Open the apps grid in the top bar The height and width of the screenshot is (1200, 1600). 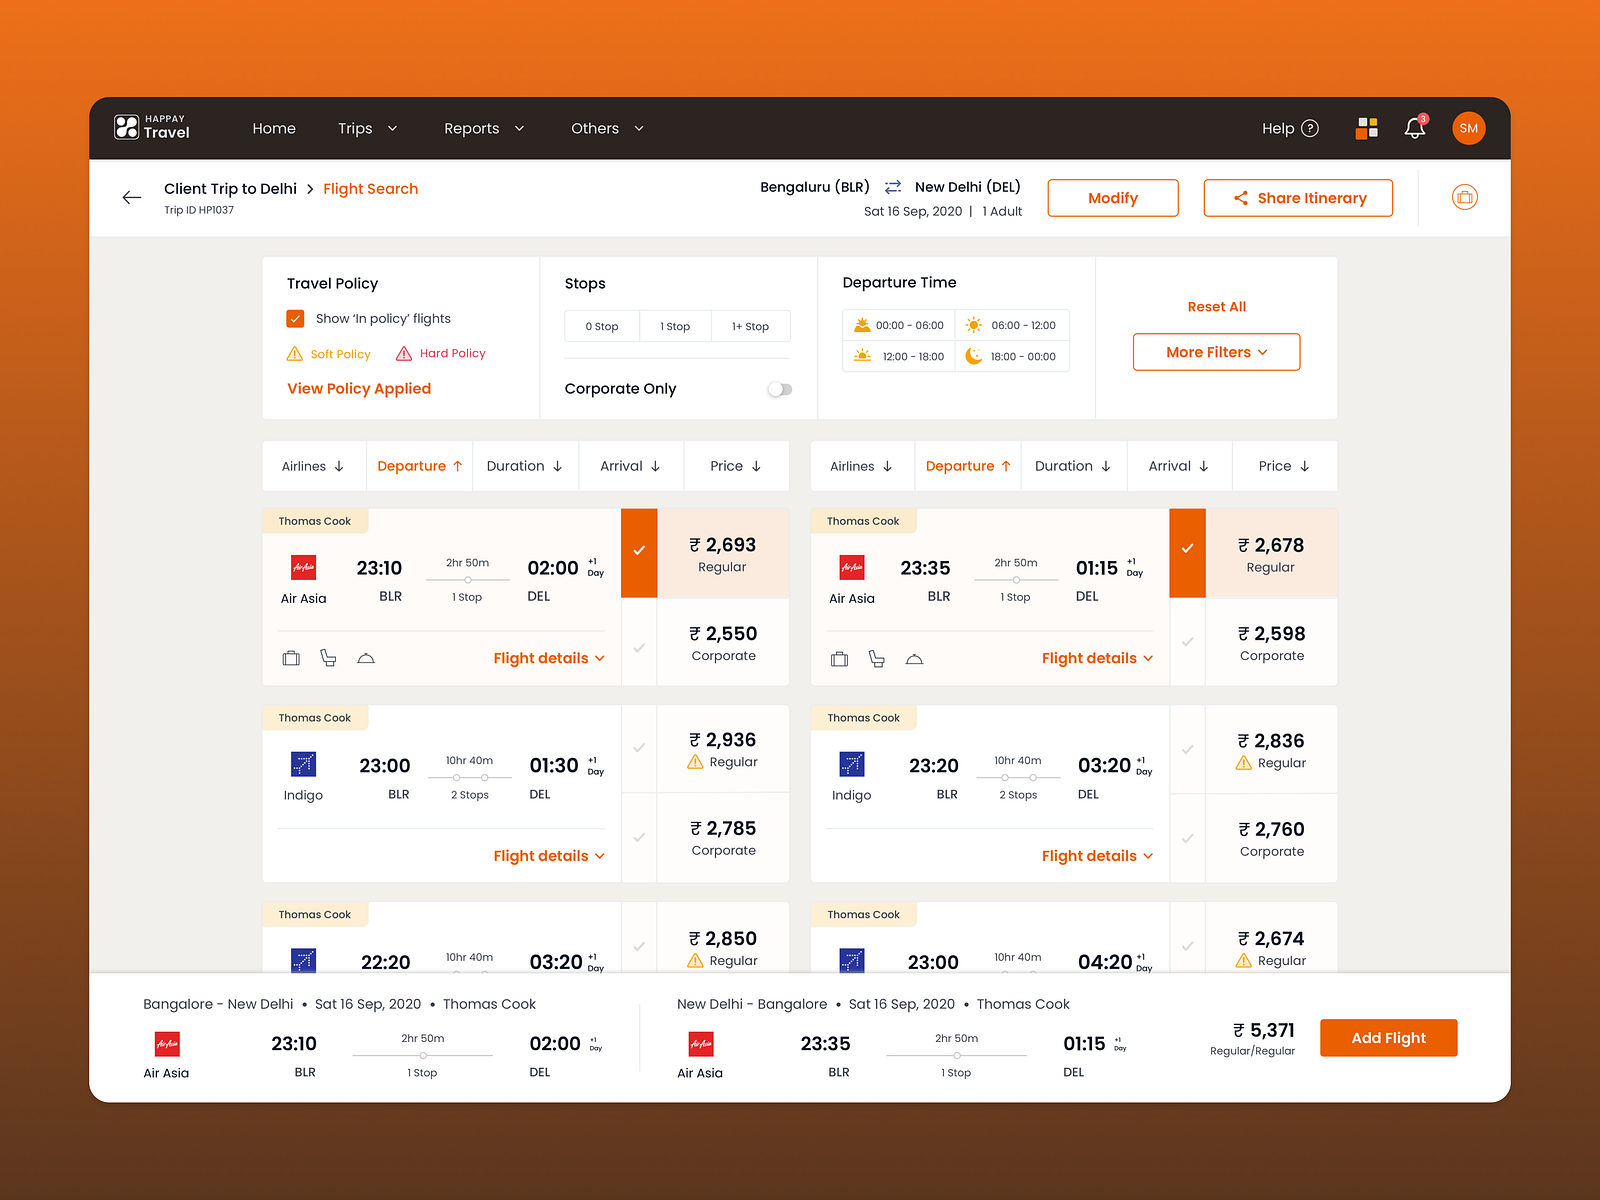(x=1366, y=128)
